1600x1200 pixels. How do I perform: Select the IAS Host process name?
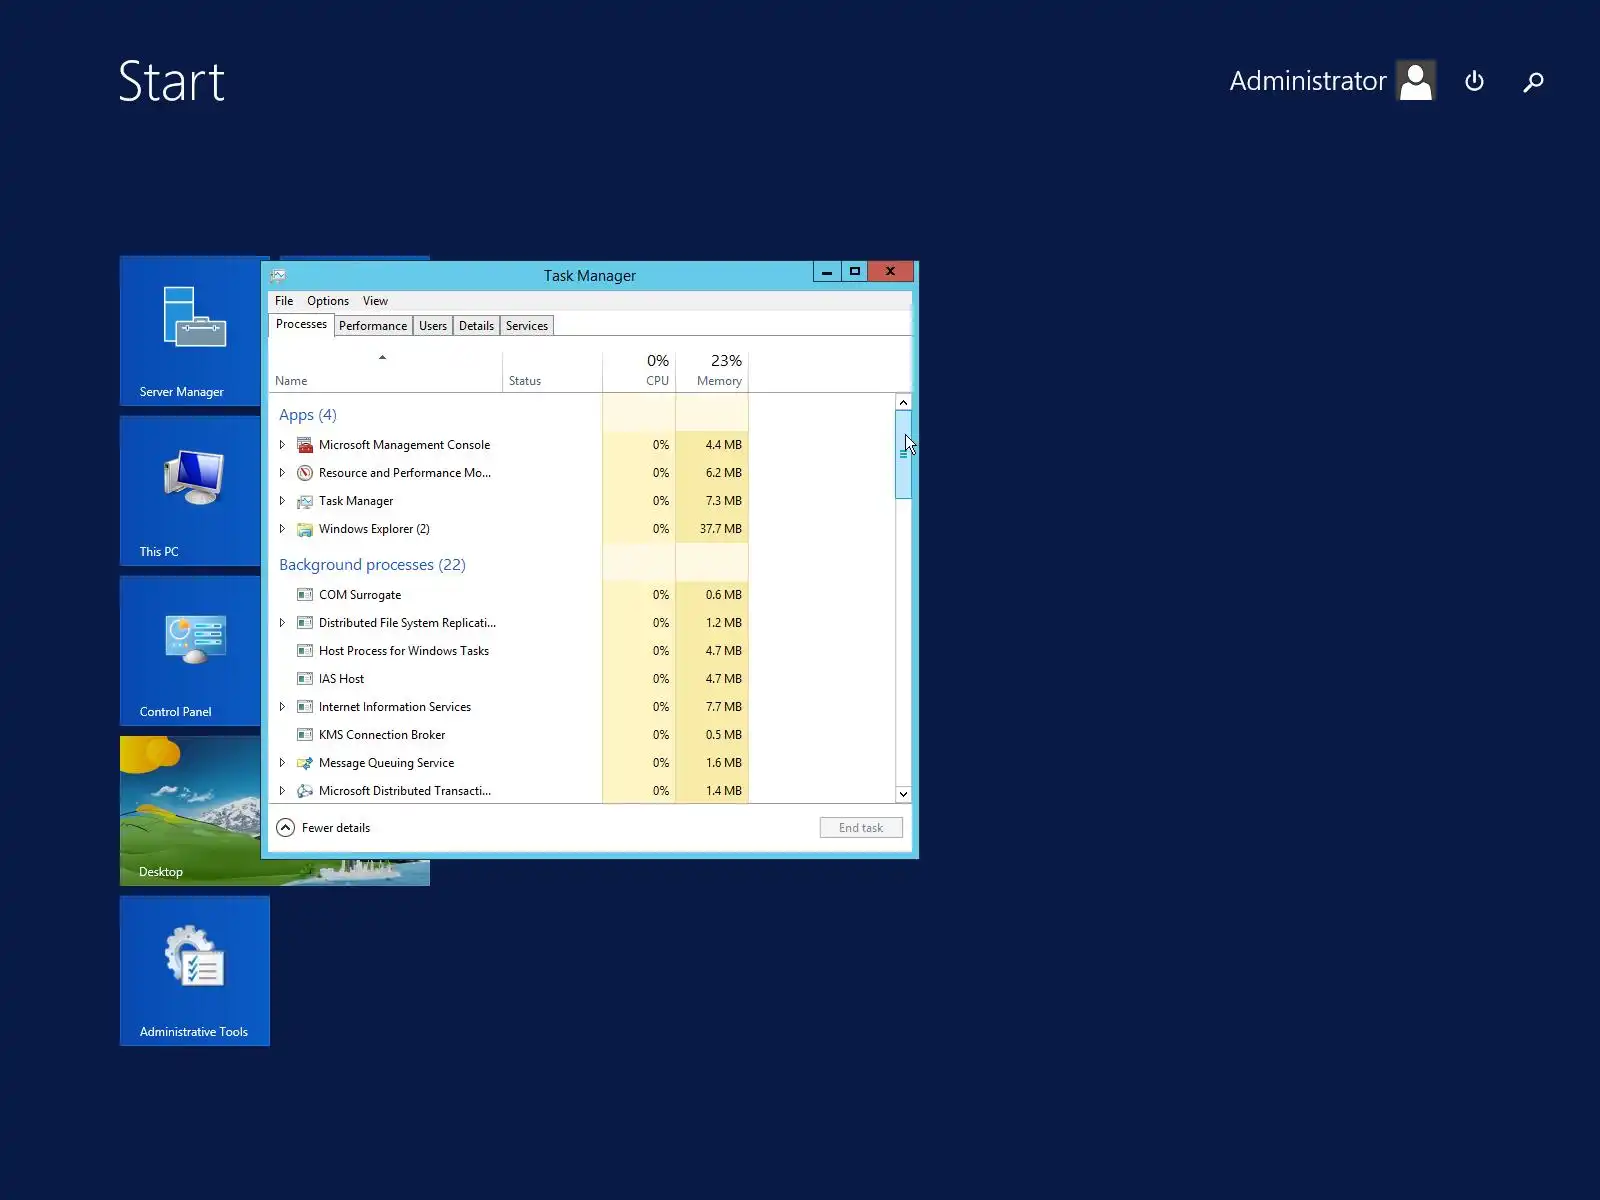[341, 679]
